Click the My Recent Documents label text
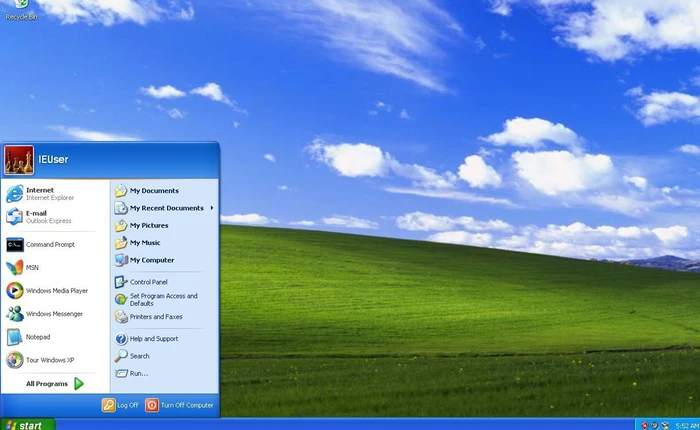This screenshot has width=700, height=430. point(167,208)
